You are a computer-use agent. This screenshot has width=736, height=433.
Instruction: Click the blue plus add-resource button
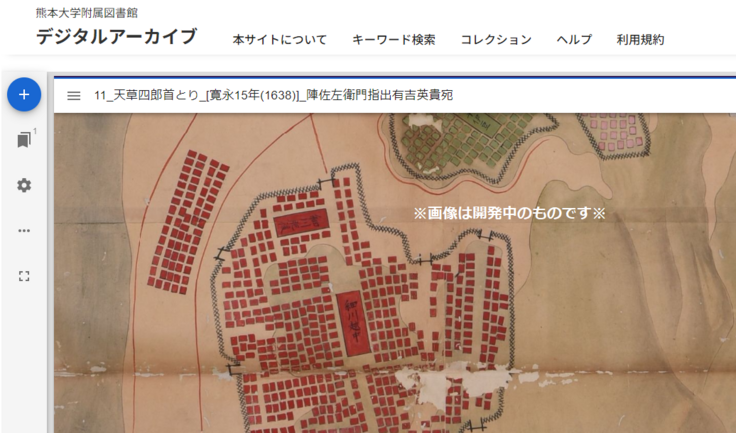click(24, 95)
